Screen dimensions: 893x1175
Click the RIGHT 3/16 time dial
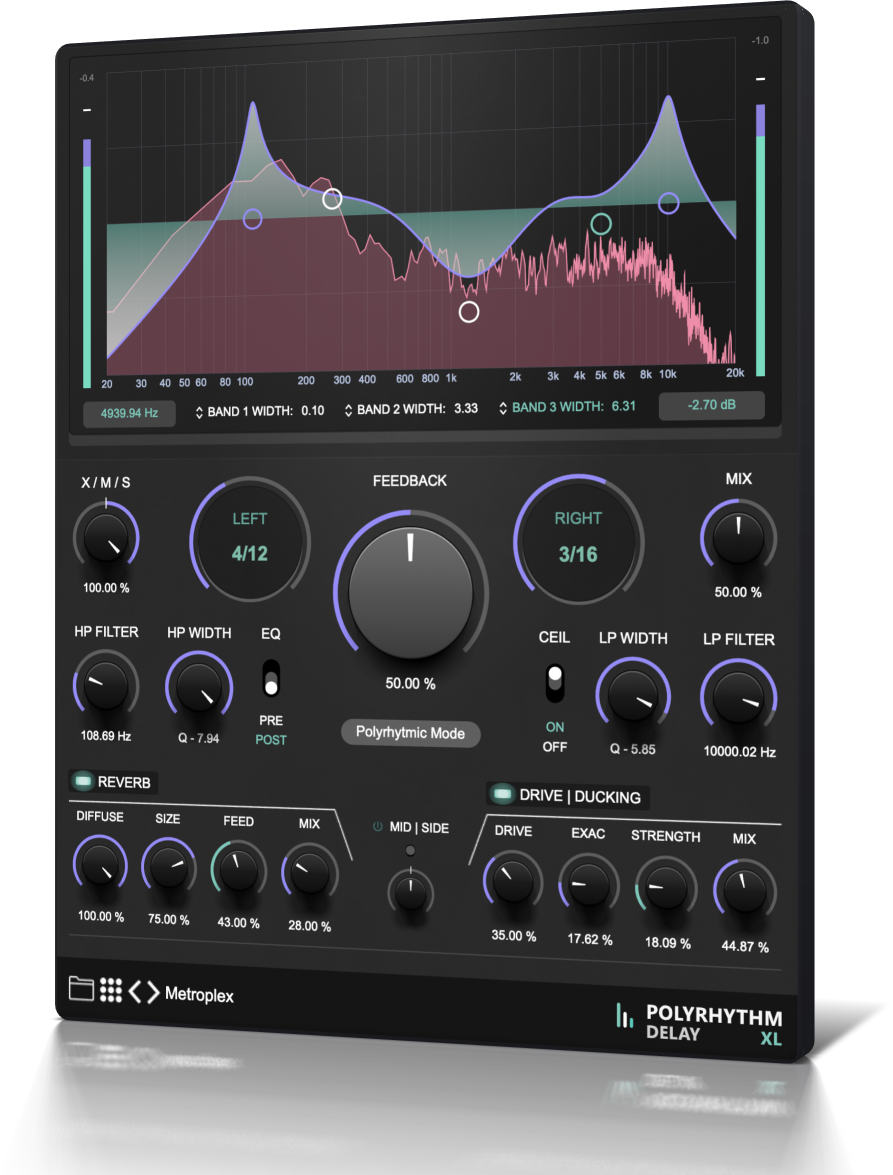(x=578, y=539)
